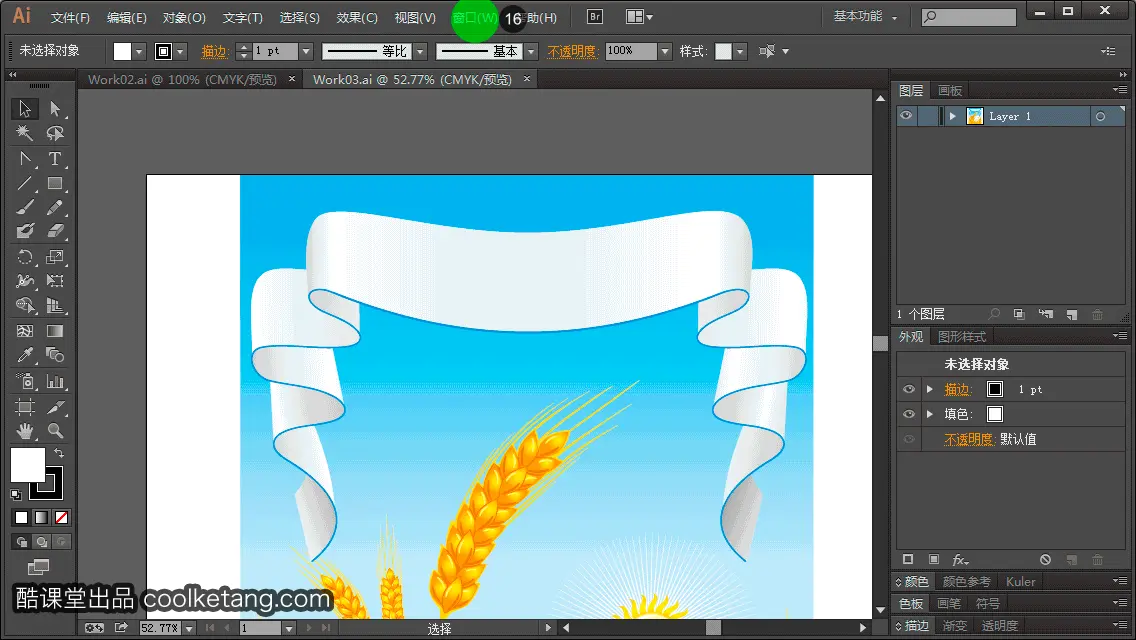Open the 效果(C) menu
The width and height of the screenshot is (1136, 640).
(357, 17)
